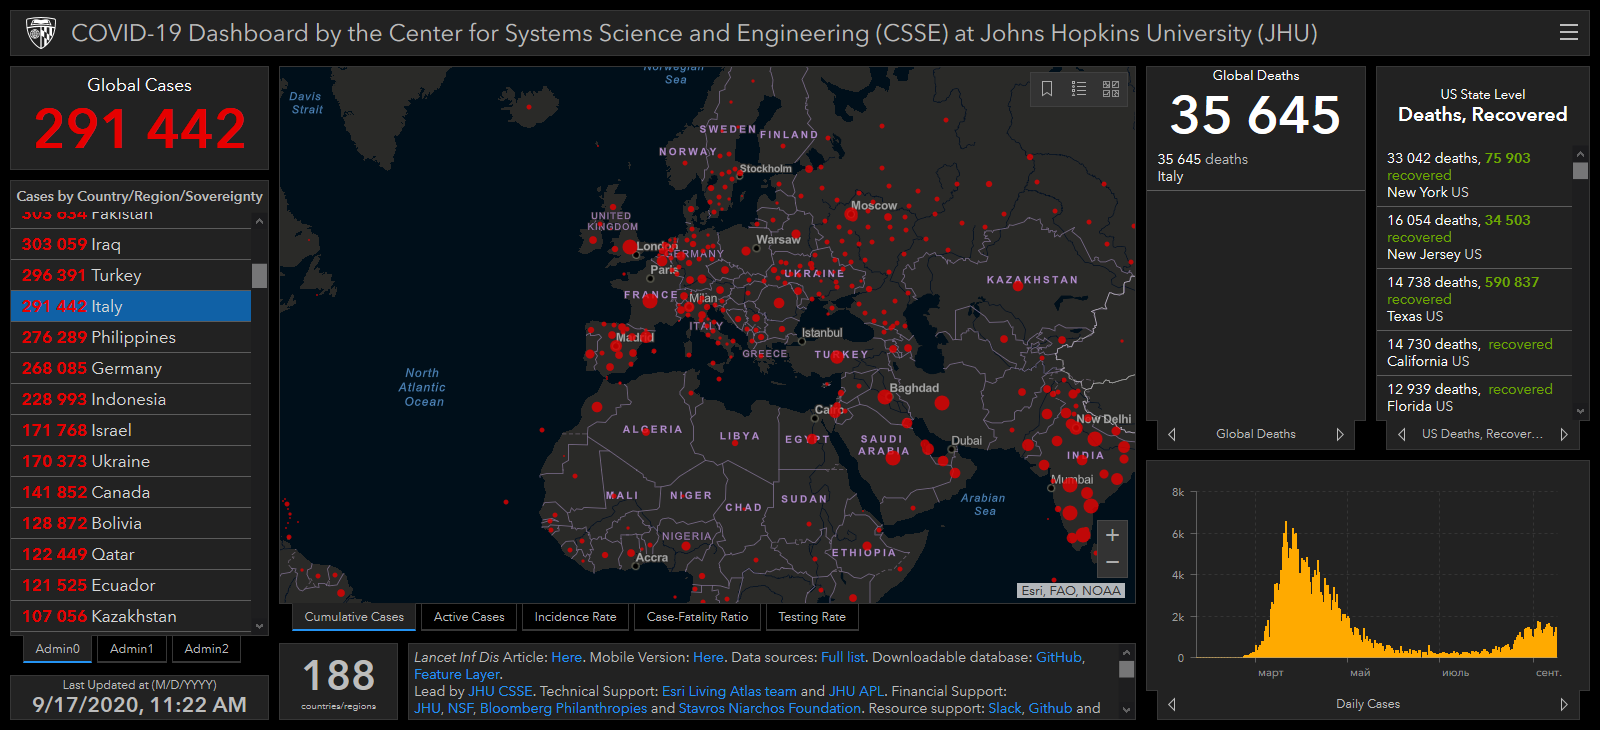Image resolution: width=1600 pixels, height=730 pixels.
Task: Click the US state list scrollbar thumb
Action: 1580,170
